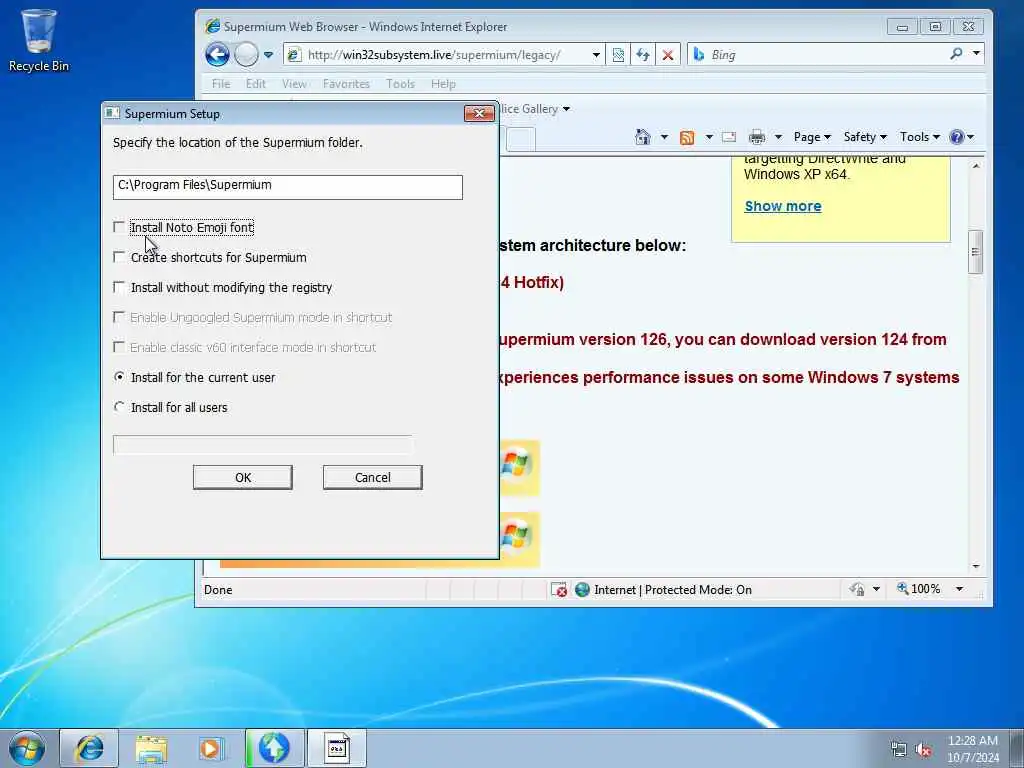Image resolution: width=1024 pixels, height=768 pixels.
Task: Toggle the Compatibility View icon
Action: [x=618, y=55]
